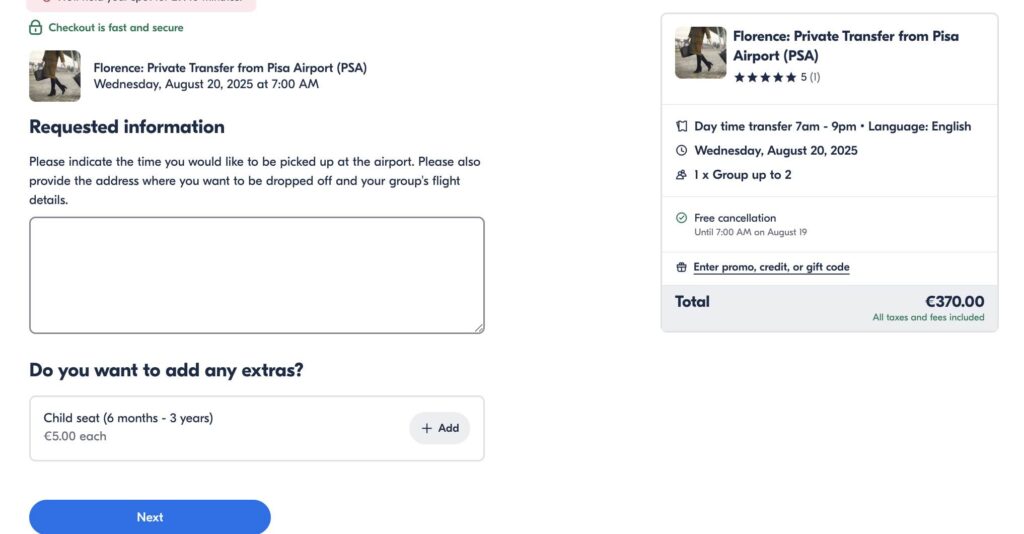Click the clock icon next to date
The width and height of the screenshot is (1024, 534).
click(x=681, y=151)
